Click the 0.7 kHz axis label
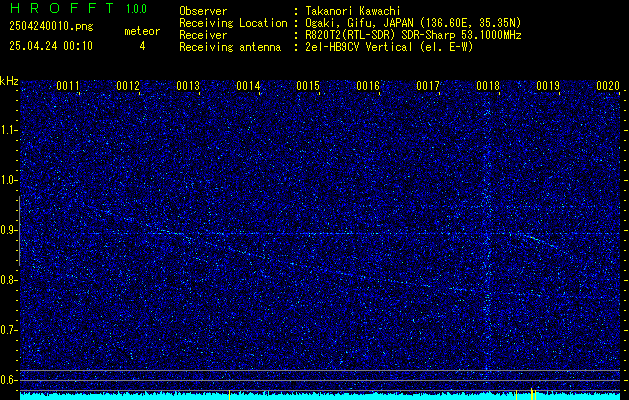Screen dimensions: 629x400 [x=8, y=330]
